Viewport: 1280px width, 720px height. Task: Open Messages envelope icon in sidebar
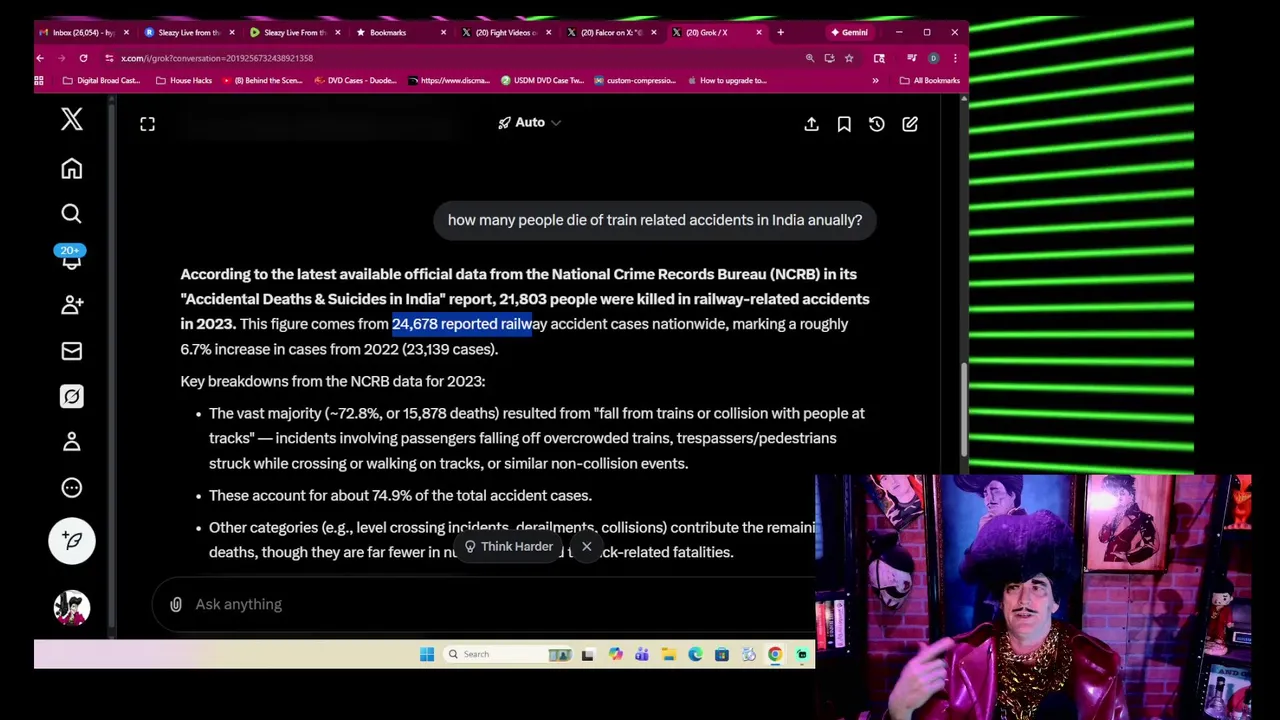(71, 351)
